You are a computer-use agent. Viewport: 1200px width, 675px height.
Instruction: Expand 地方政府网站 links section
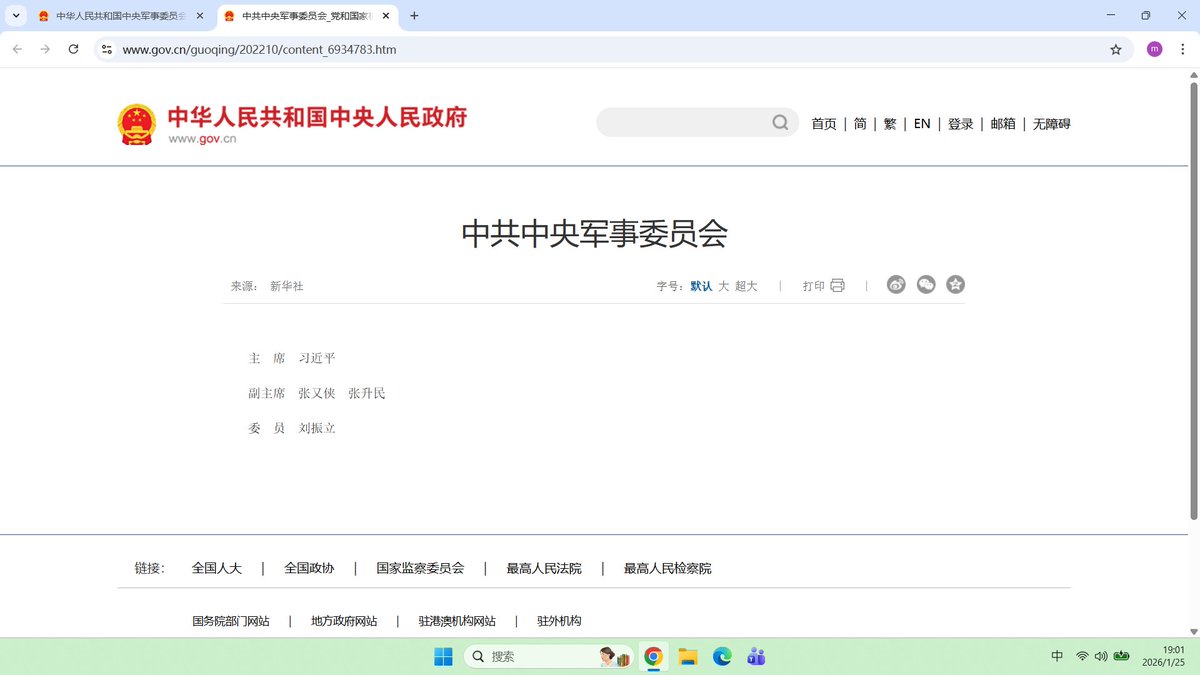(x=344, y=621)
